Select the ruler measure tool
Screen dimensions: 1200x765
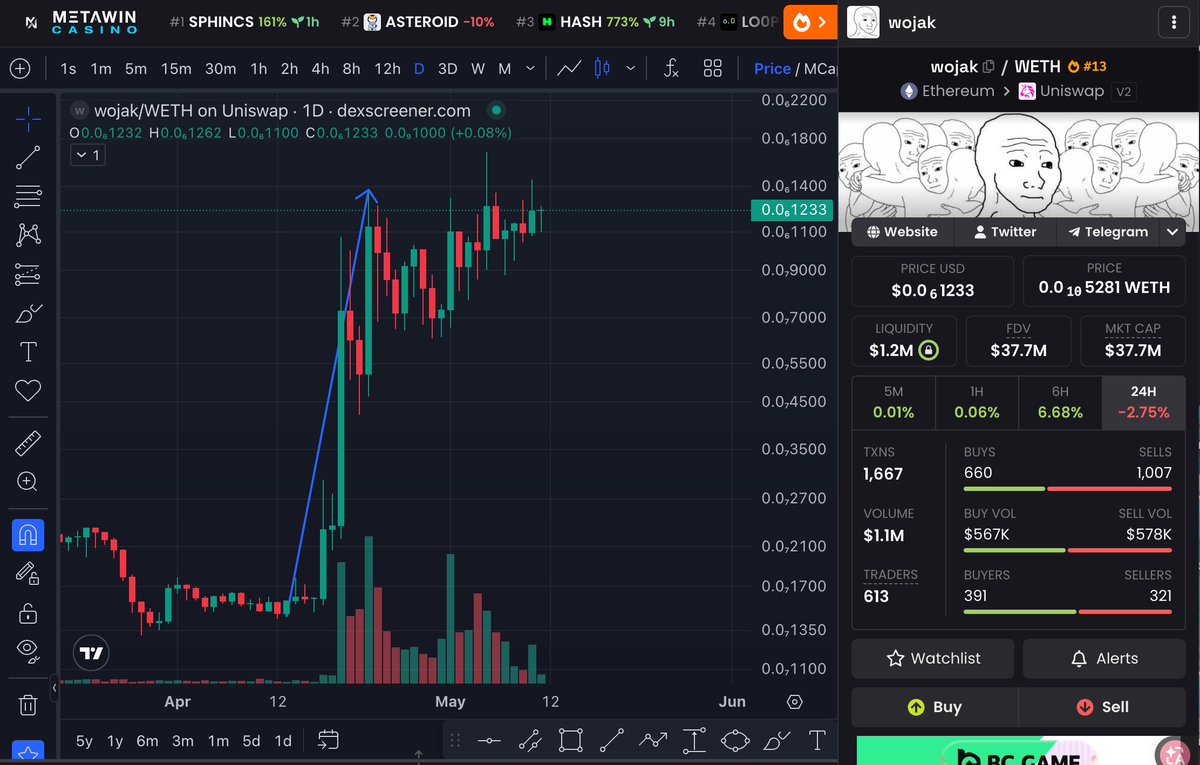(x=28, y=442)
